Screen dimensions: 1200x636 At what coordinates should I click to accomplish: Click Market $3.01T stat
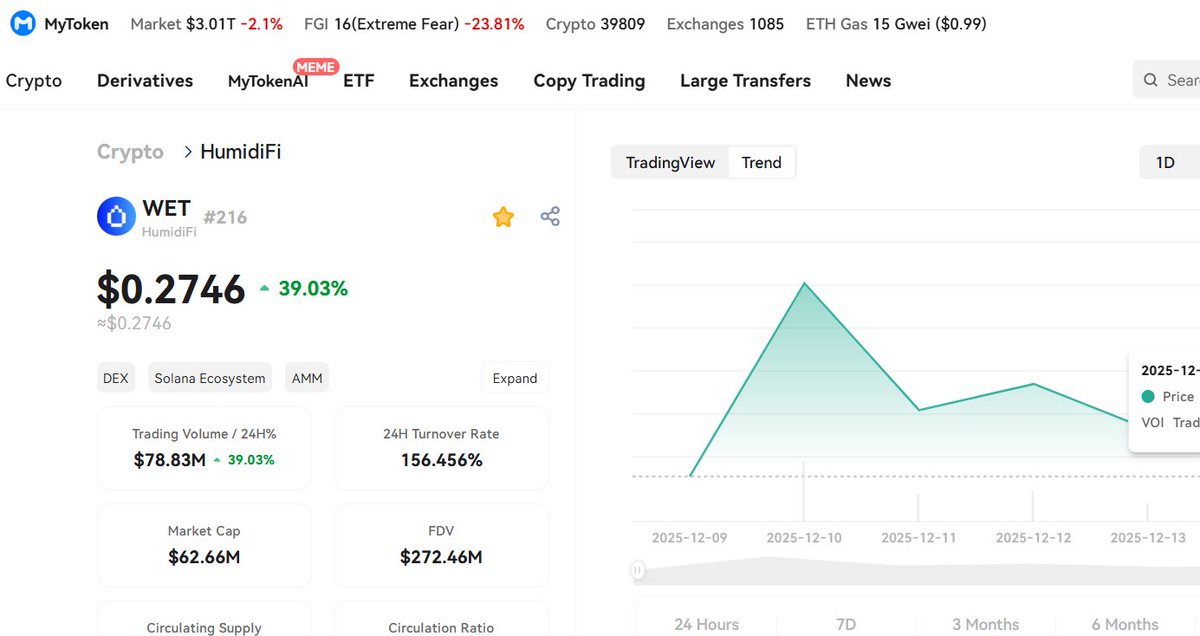(x=206, y=23)
